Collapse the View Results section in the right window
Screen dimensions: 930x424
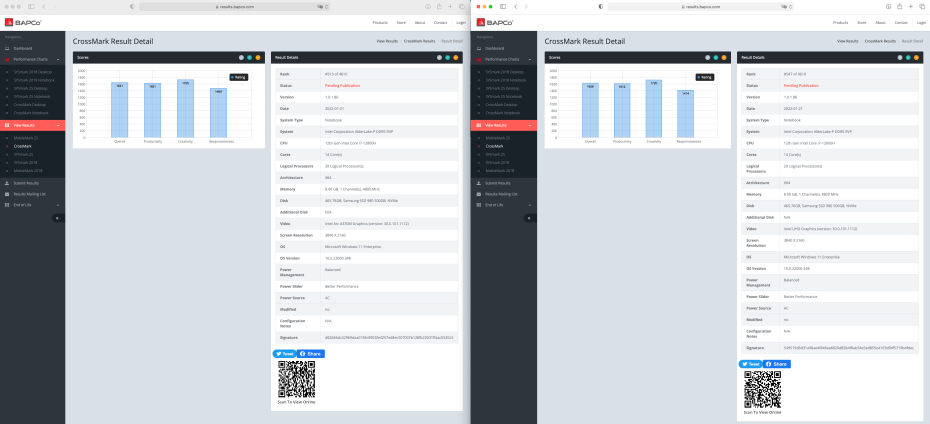505,126
